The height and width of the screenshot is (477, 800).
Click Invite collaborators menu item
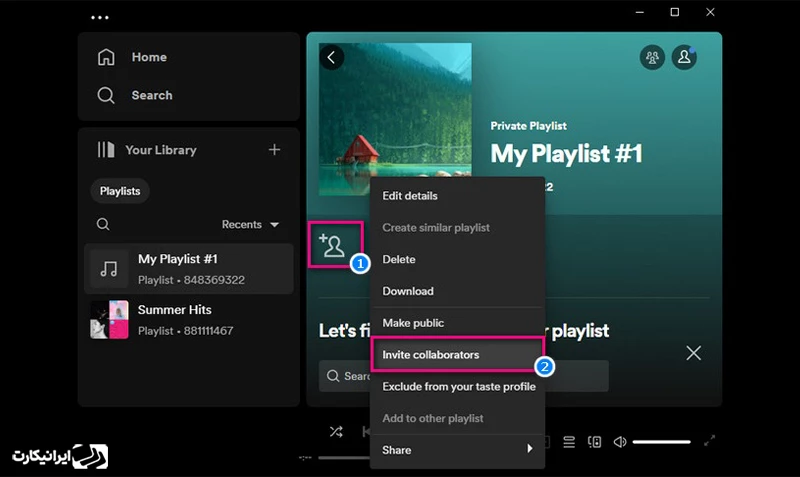click(x=457, y=355)
